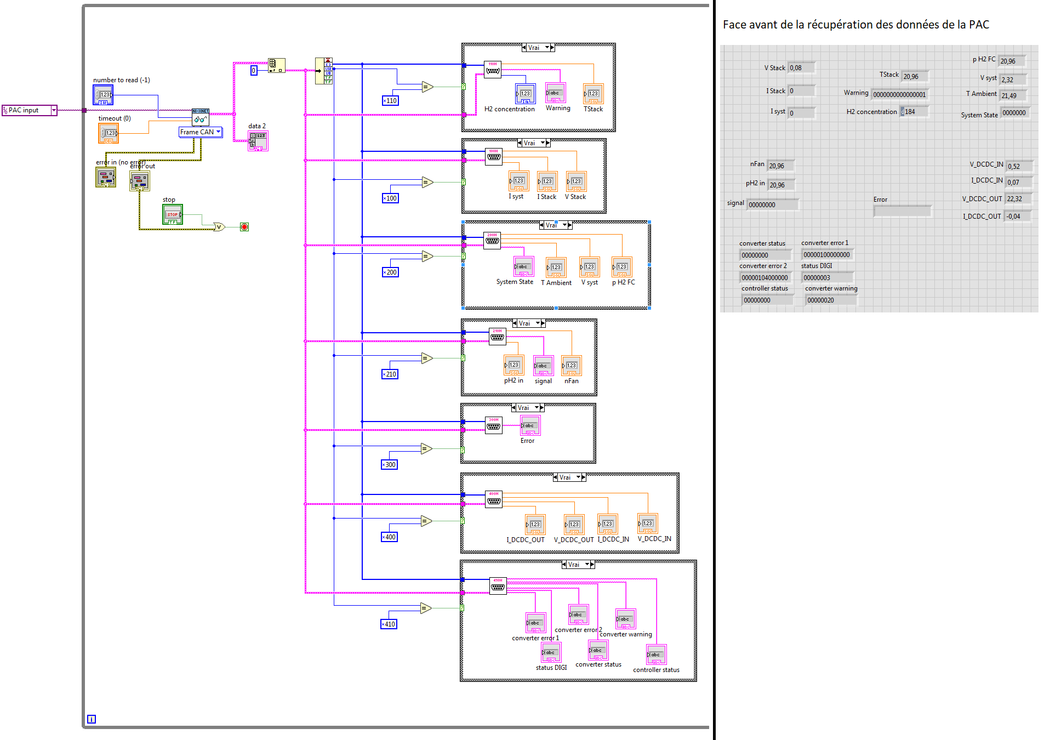Select the NI-XNET Read node
Image resolution: width=1050 pixels, height=740 pixels.
(x=200, y=117)
